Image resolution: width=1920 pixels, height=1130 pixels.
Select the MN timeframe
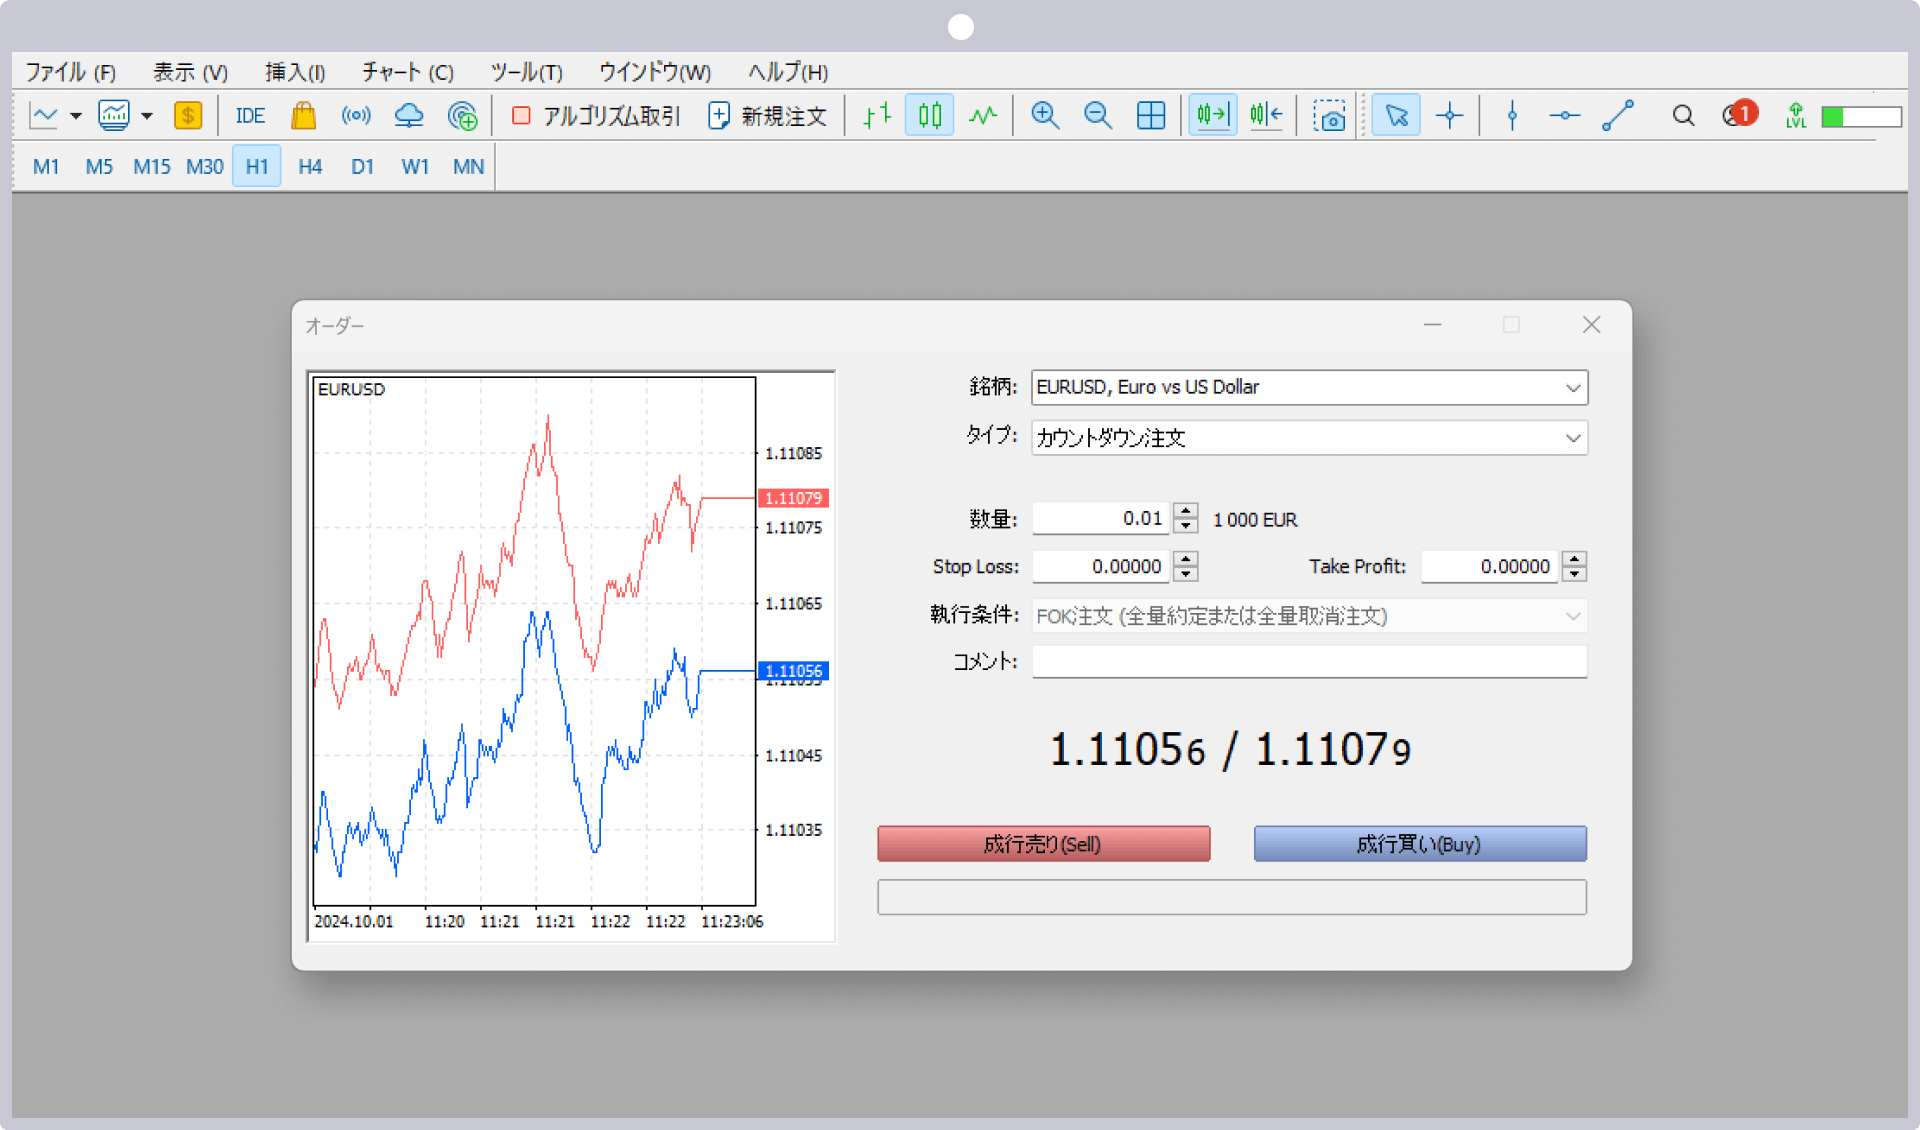[468, 166]
